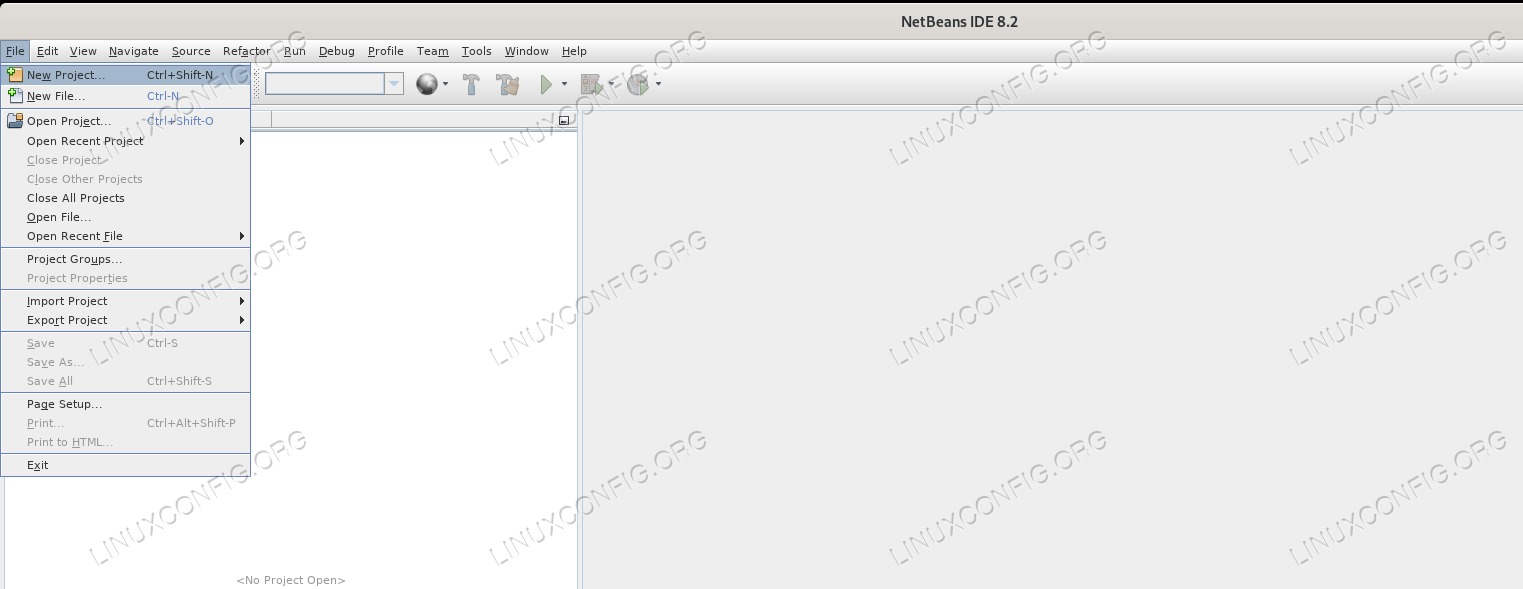The width and height of the screenshot is (1523, 589).
Task: Expand the Open Recent File submenu arrow
Action: tap(242, 236)
